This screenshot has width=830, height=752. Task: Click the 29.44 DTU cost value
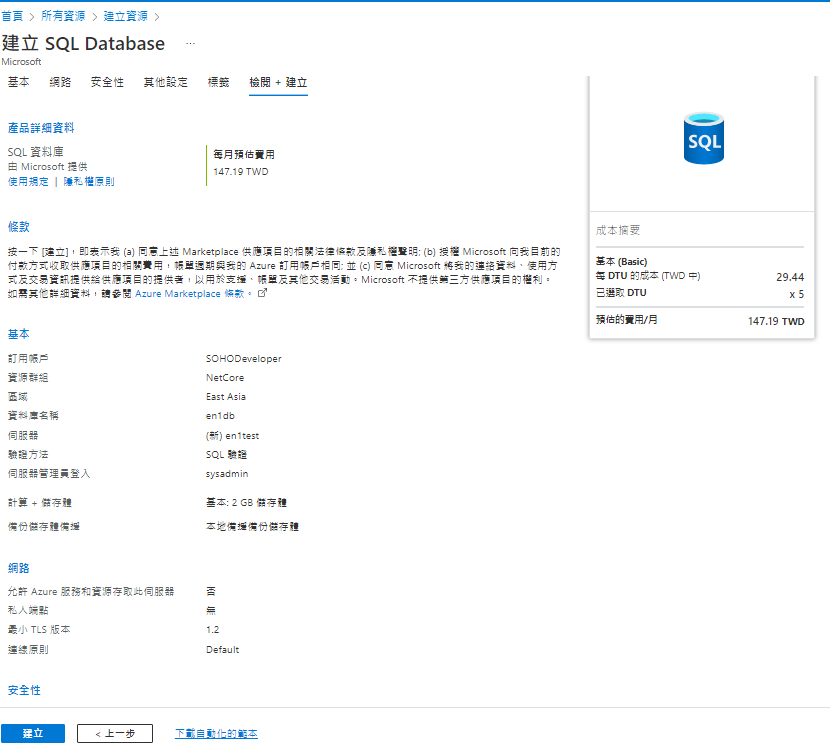tap(790, 277)
